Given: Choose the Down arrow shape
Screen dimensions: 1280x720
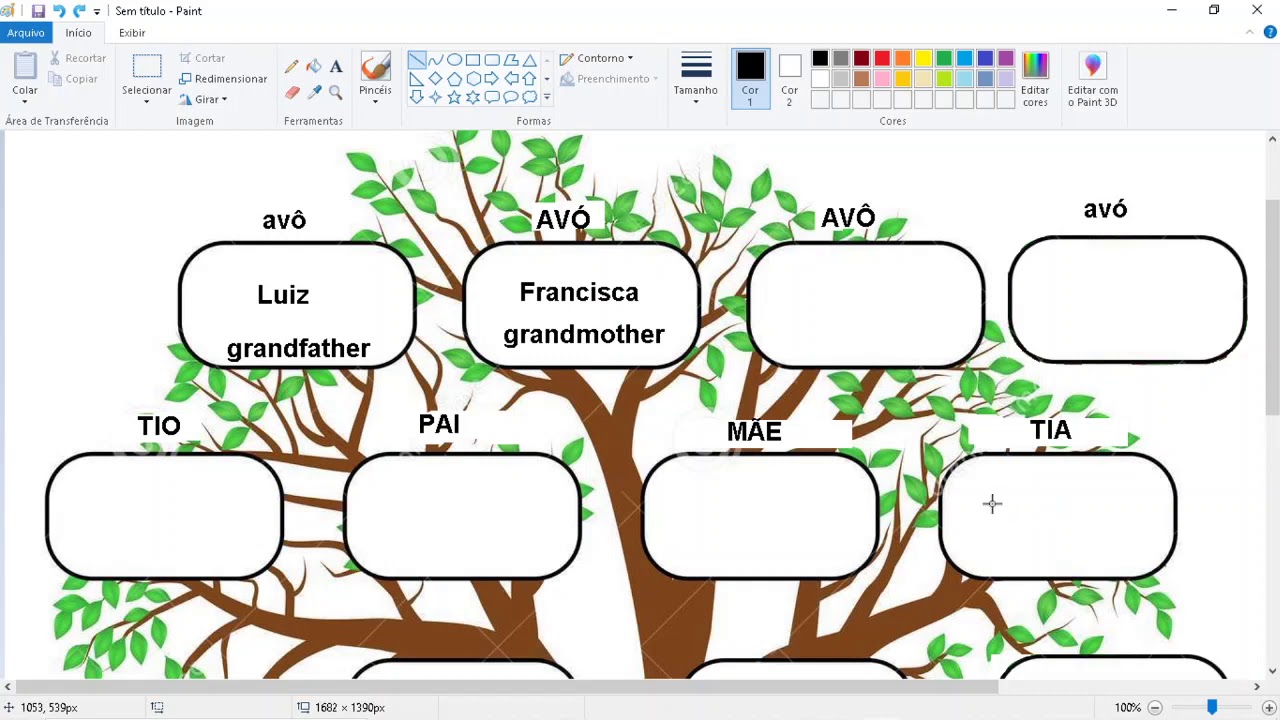Looking at the screenshot, I should (417, 97).
